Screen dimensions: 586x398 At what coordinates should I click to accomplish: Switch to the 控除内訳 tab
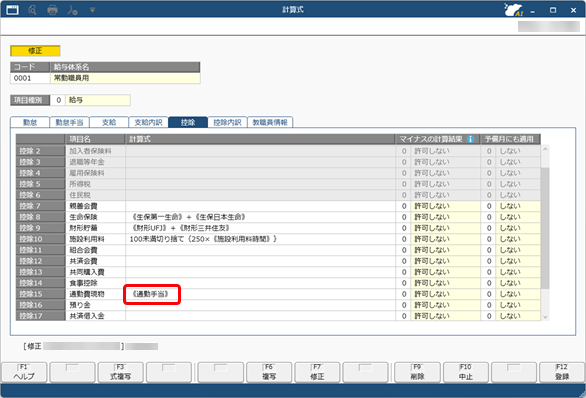coord(227,122)
